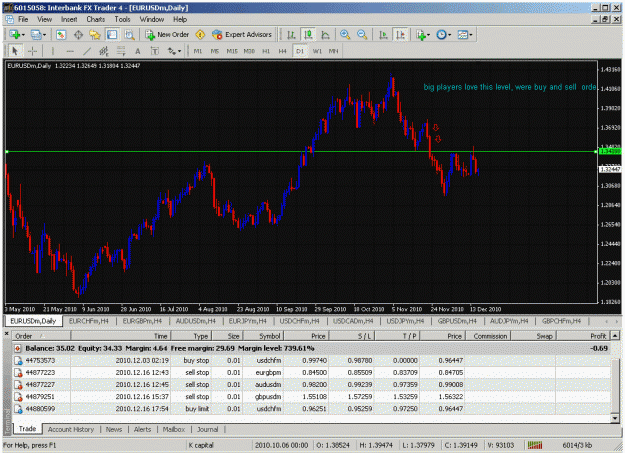Click the order icon for 44753573

click(18, 361)
